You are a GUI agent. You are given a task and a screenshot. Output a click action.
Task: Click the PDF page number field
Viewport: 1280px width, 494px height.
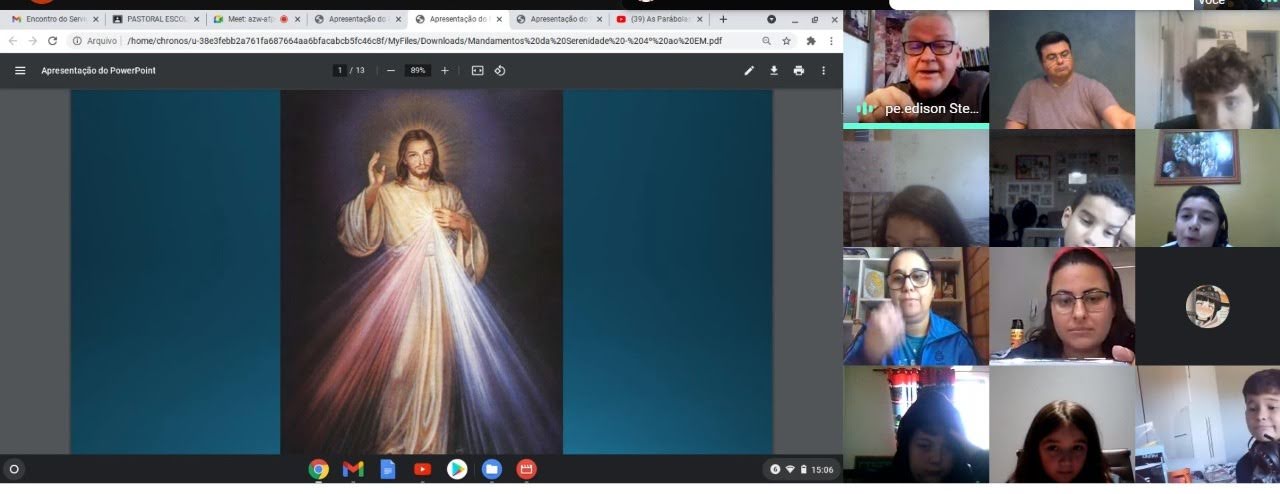point(340,71)
